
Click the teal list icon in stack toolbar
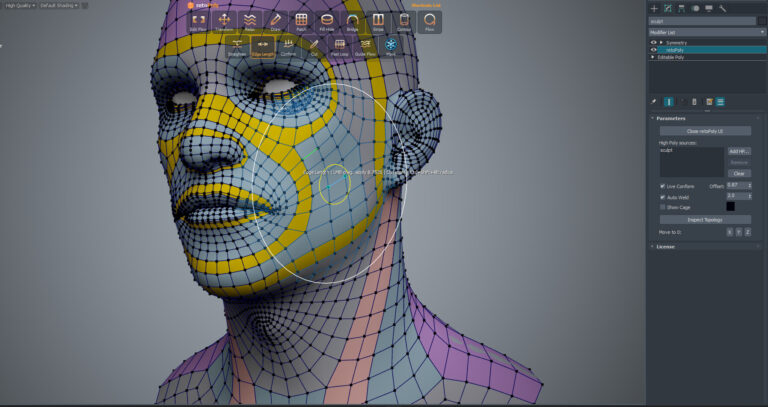720,102
